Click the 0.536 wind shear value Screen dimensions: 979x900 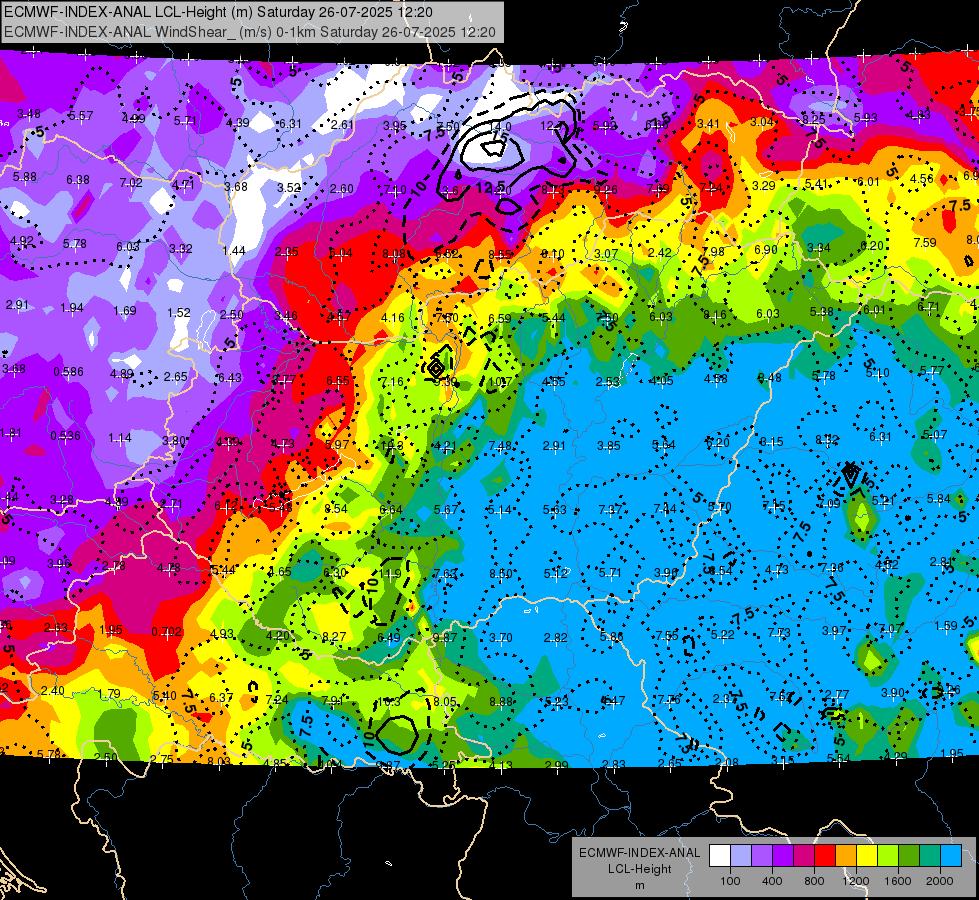[x=66, y=435]
